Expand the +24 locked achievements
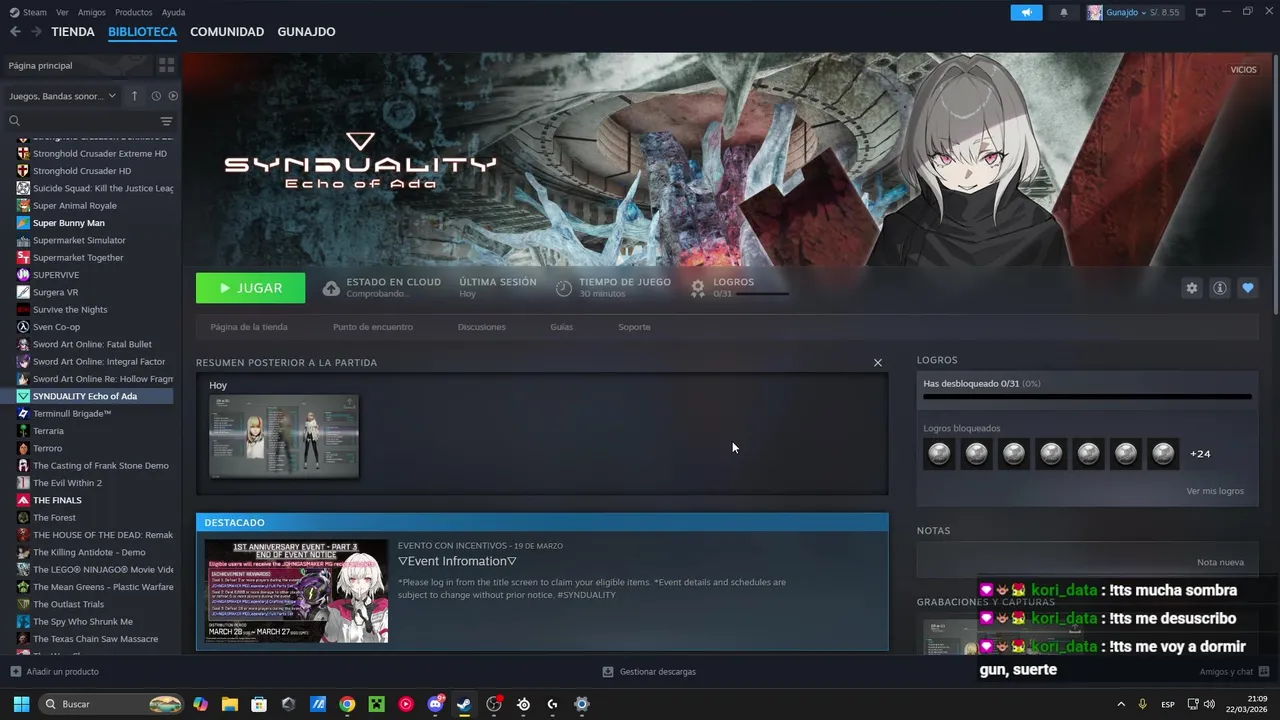The height and width of the screenshot is (720, 1280). coord(1200,454)
